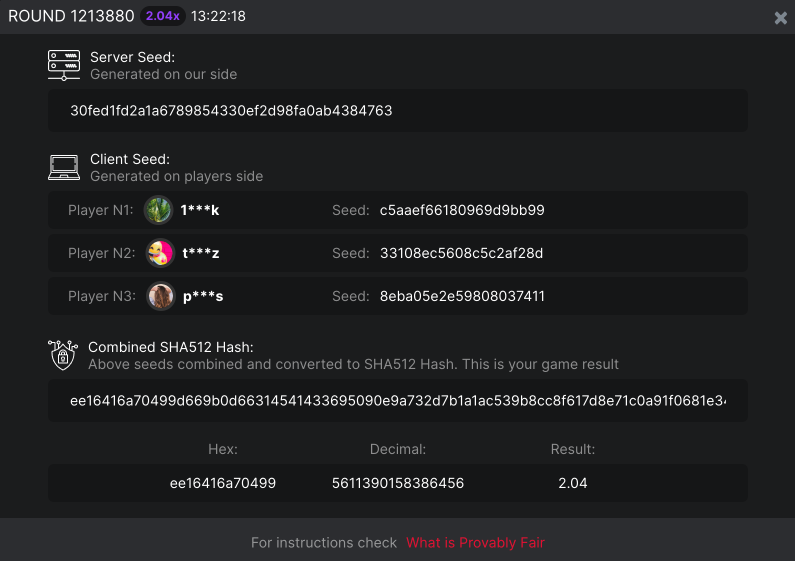795x561 pixels.
Task: Click the Generated on our side subtitle
Action: tap(164, 75)
